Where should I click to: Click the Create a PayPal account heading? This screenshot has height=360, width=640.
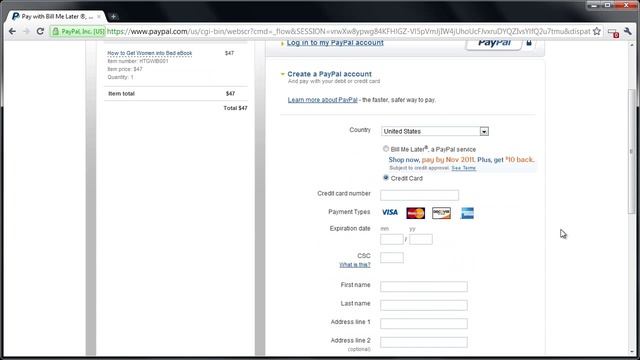(329, 74)
